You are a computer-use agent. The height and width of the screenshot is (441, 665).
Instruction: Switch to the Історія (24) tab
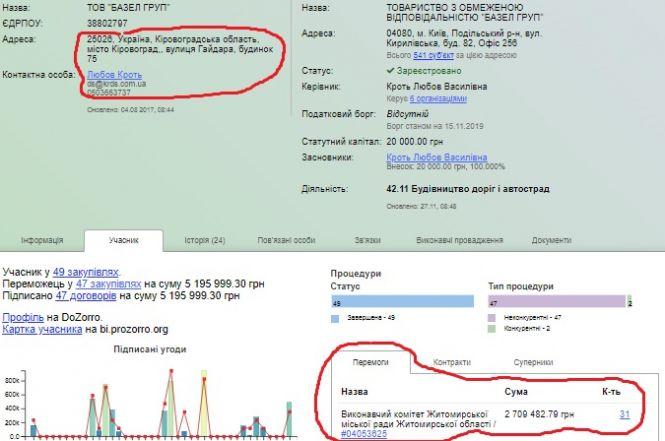tap(205, 241)
